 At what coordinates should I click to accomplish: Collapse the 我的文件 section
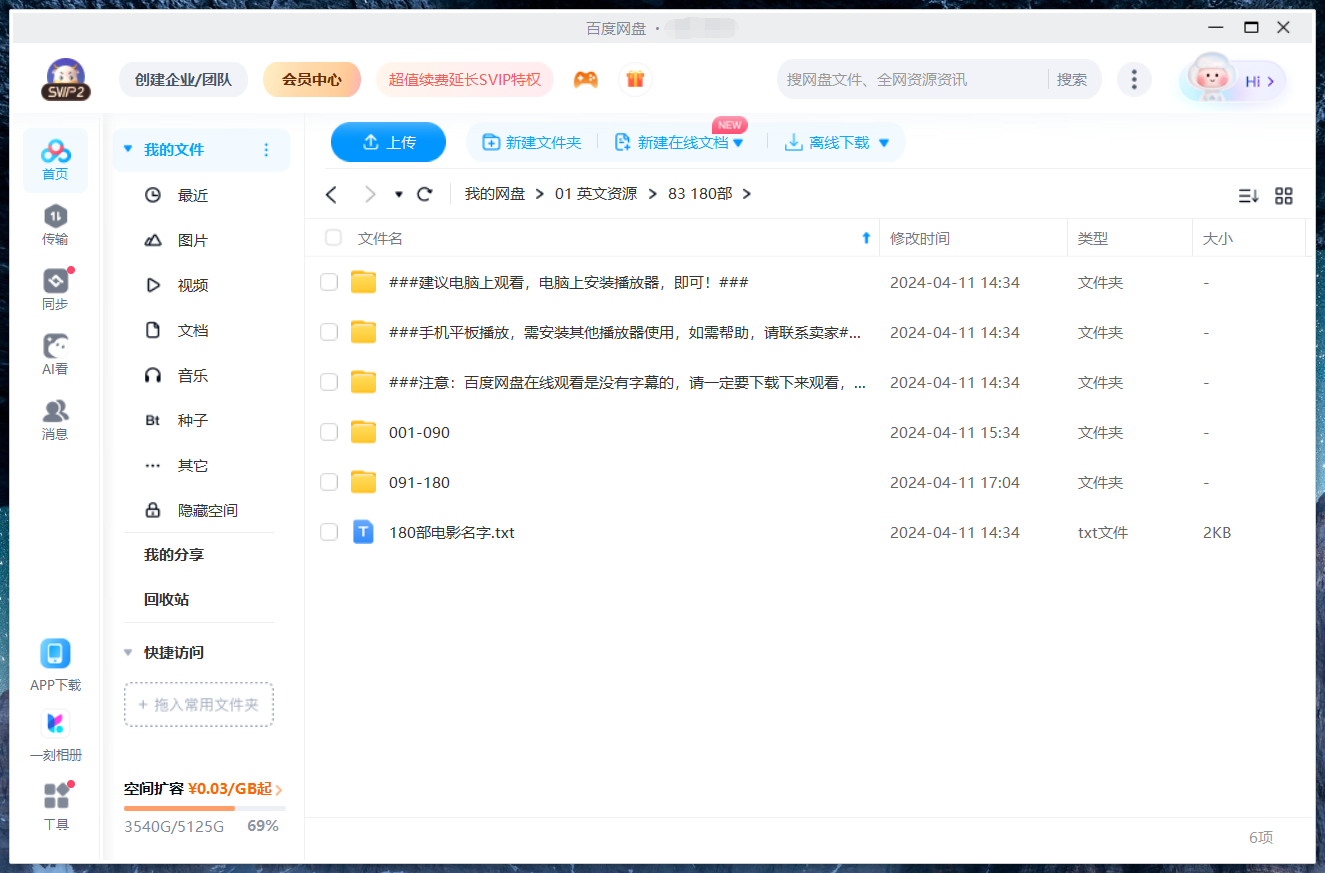coord(126,148)
